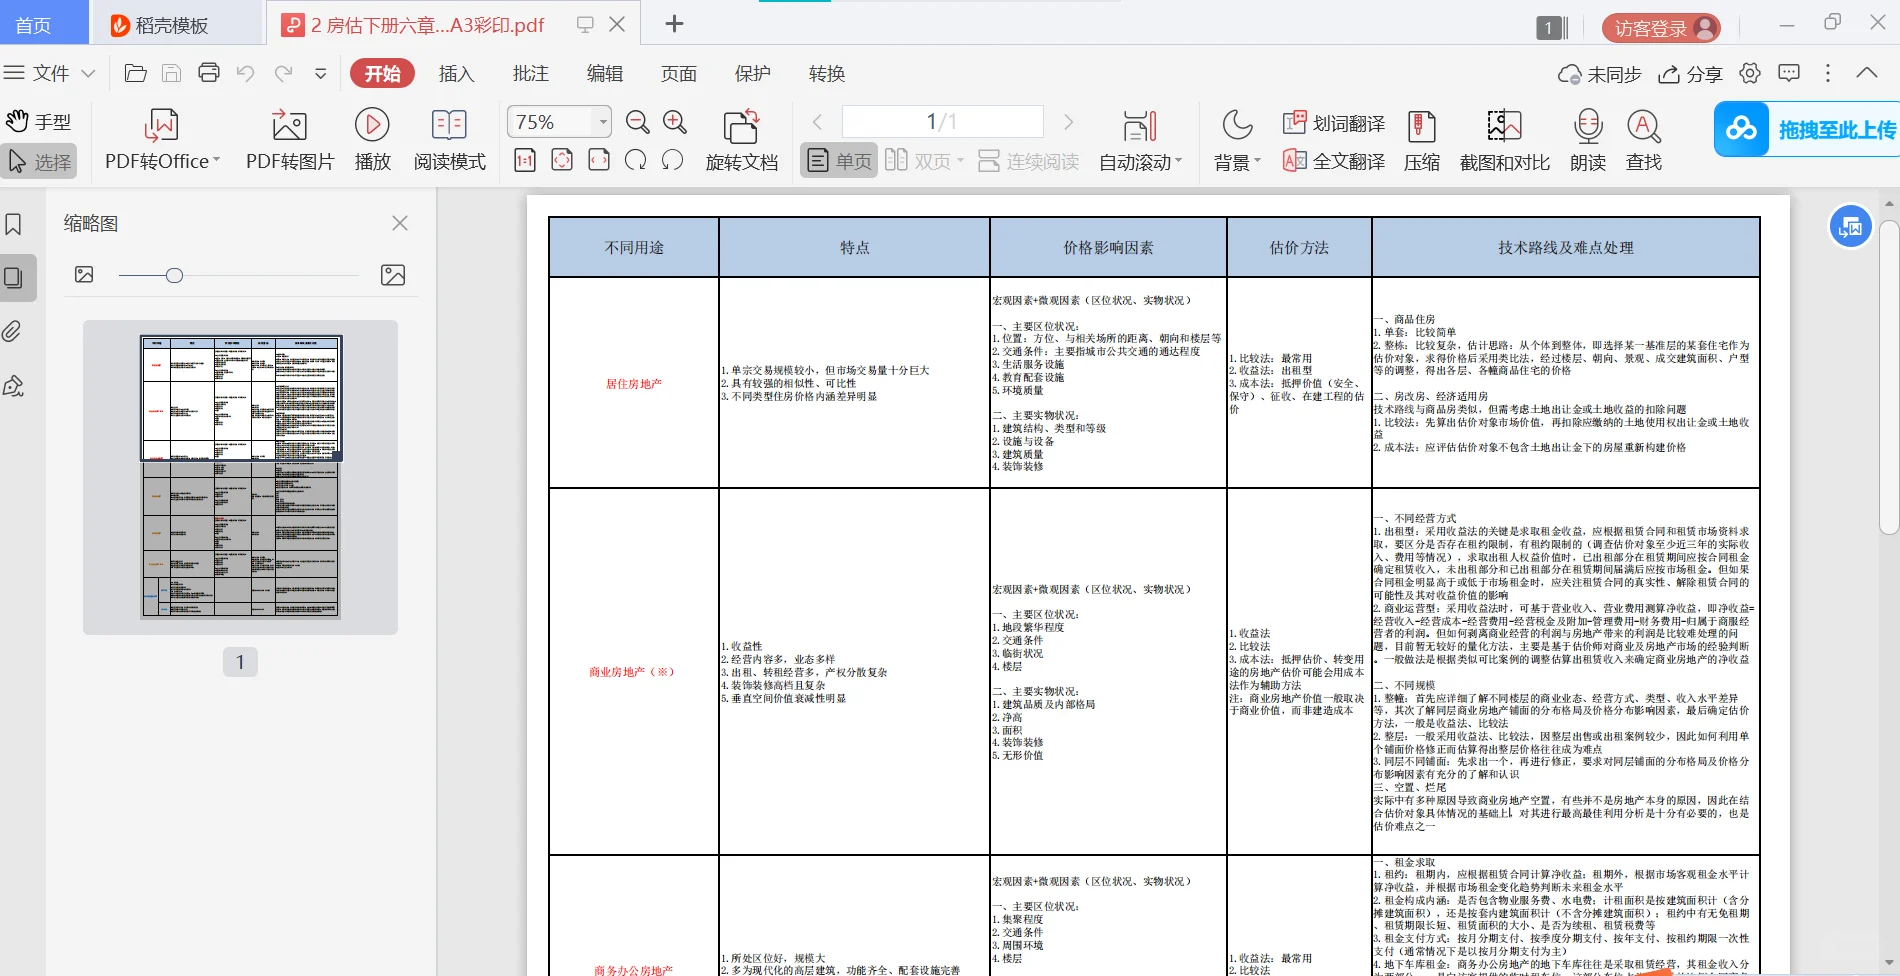Open the 稻壳模板 tab

pos(160,25)
